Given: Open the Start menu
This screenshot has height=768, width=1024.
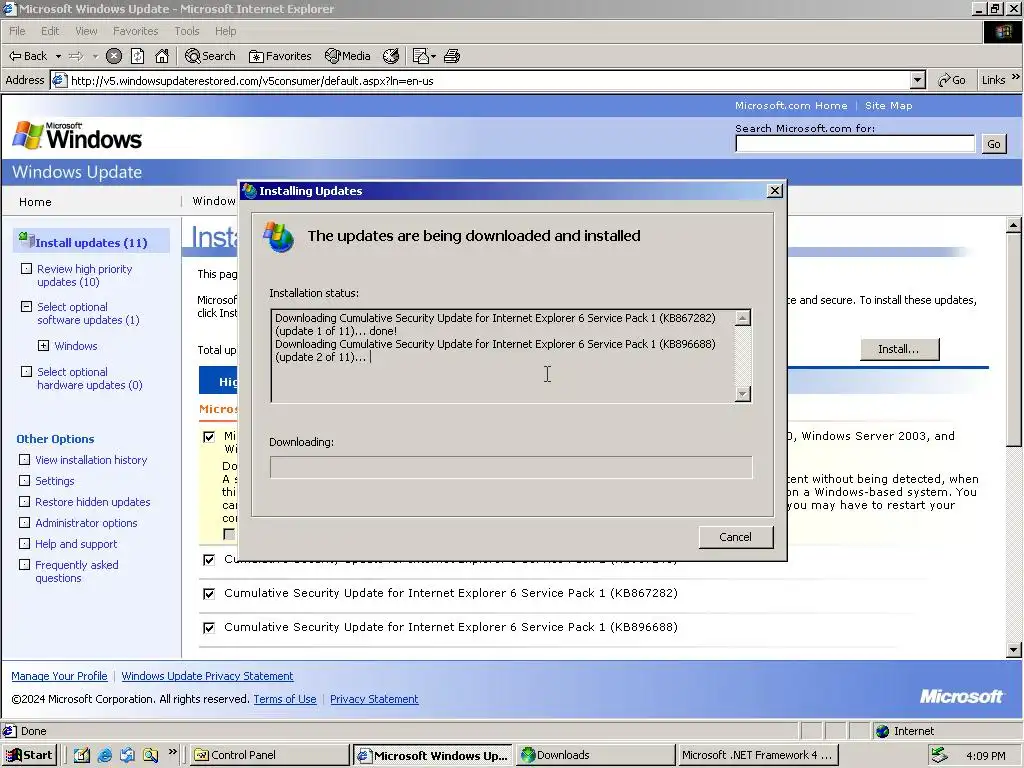Looking at the screenshot, I should (x=29, y=755).
